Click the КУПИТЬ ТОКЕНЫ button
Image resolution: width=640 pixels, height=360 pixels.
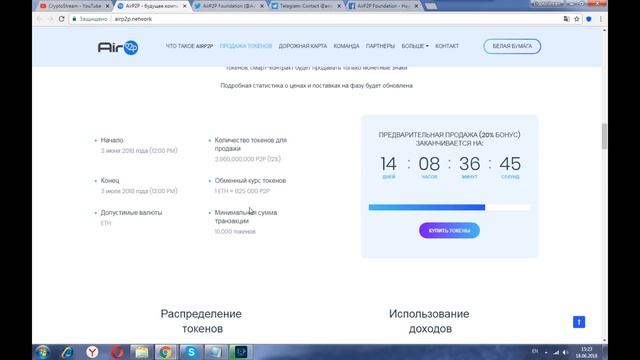click(449, 231)
